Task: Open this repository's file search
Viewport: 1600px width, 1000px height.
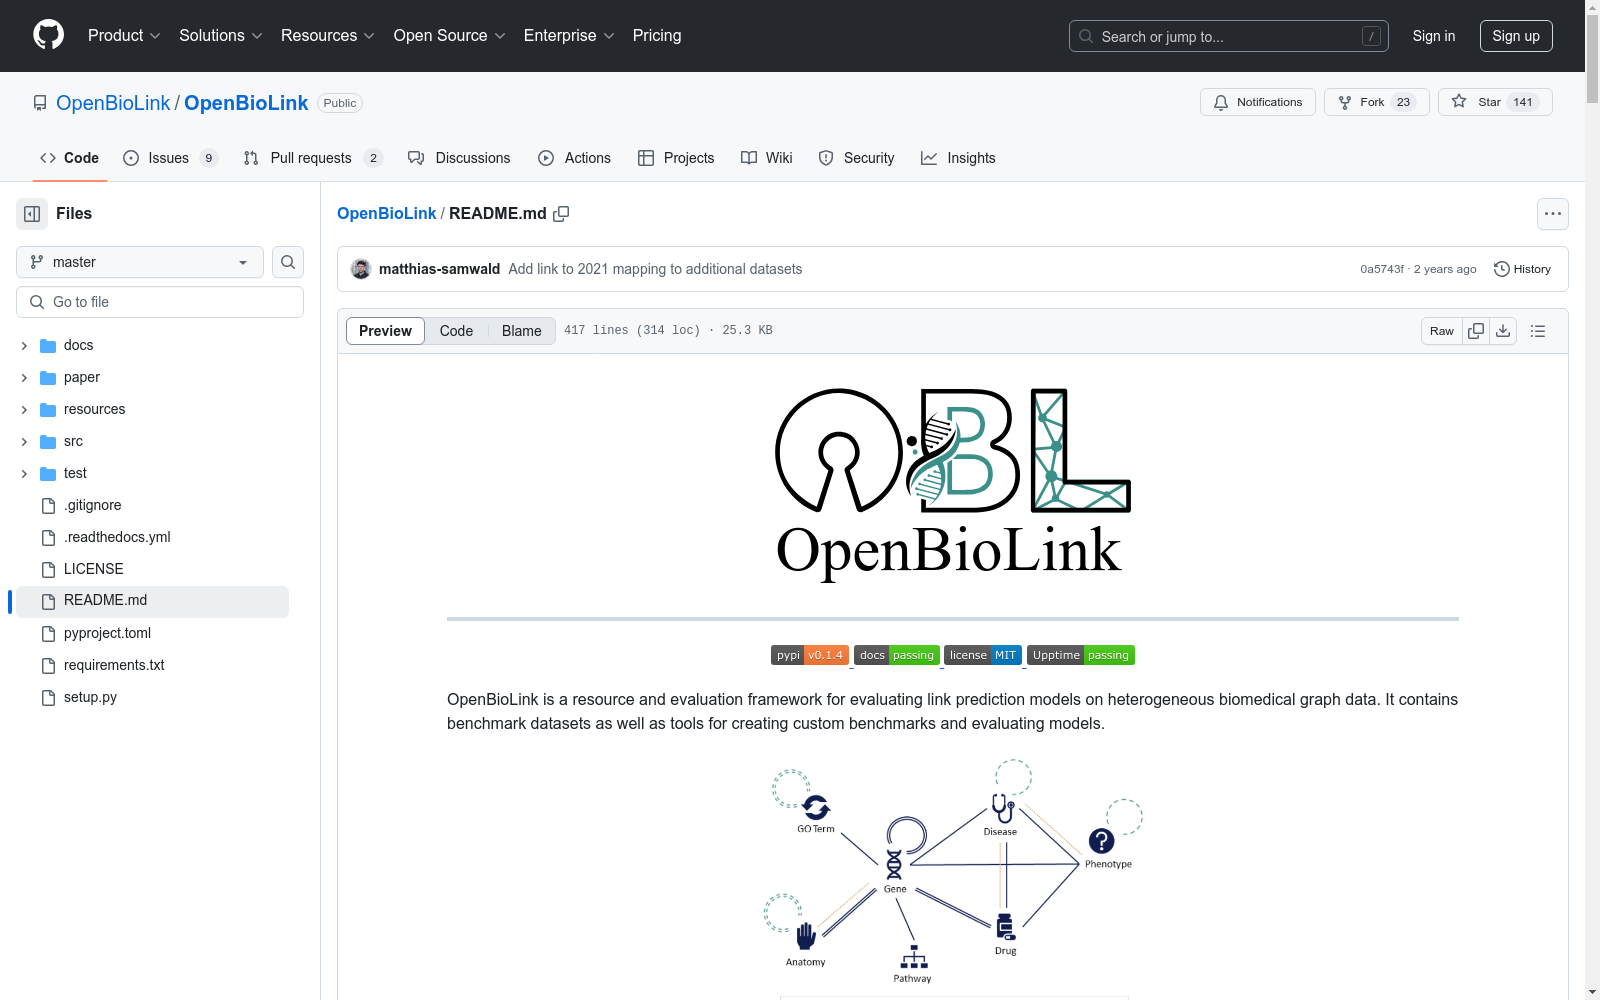Action: pos(287,261)
